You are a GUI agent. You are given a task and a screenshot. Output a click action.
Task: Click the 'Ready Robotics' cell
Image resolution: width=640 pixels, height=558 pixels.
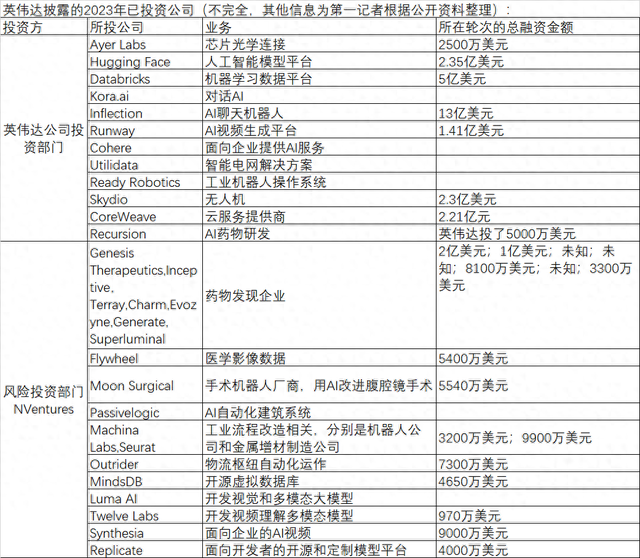(145, 182)
